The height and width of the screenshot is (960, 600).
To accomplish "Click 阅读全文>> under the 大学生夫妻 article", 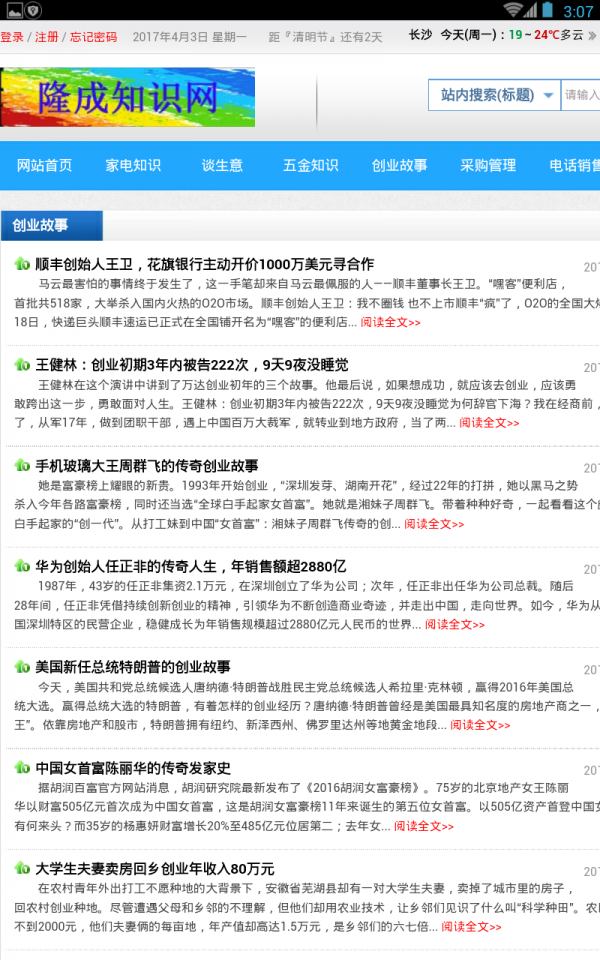I will (471, 926).
